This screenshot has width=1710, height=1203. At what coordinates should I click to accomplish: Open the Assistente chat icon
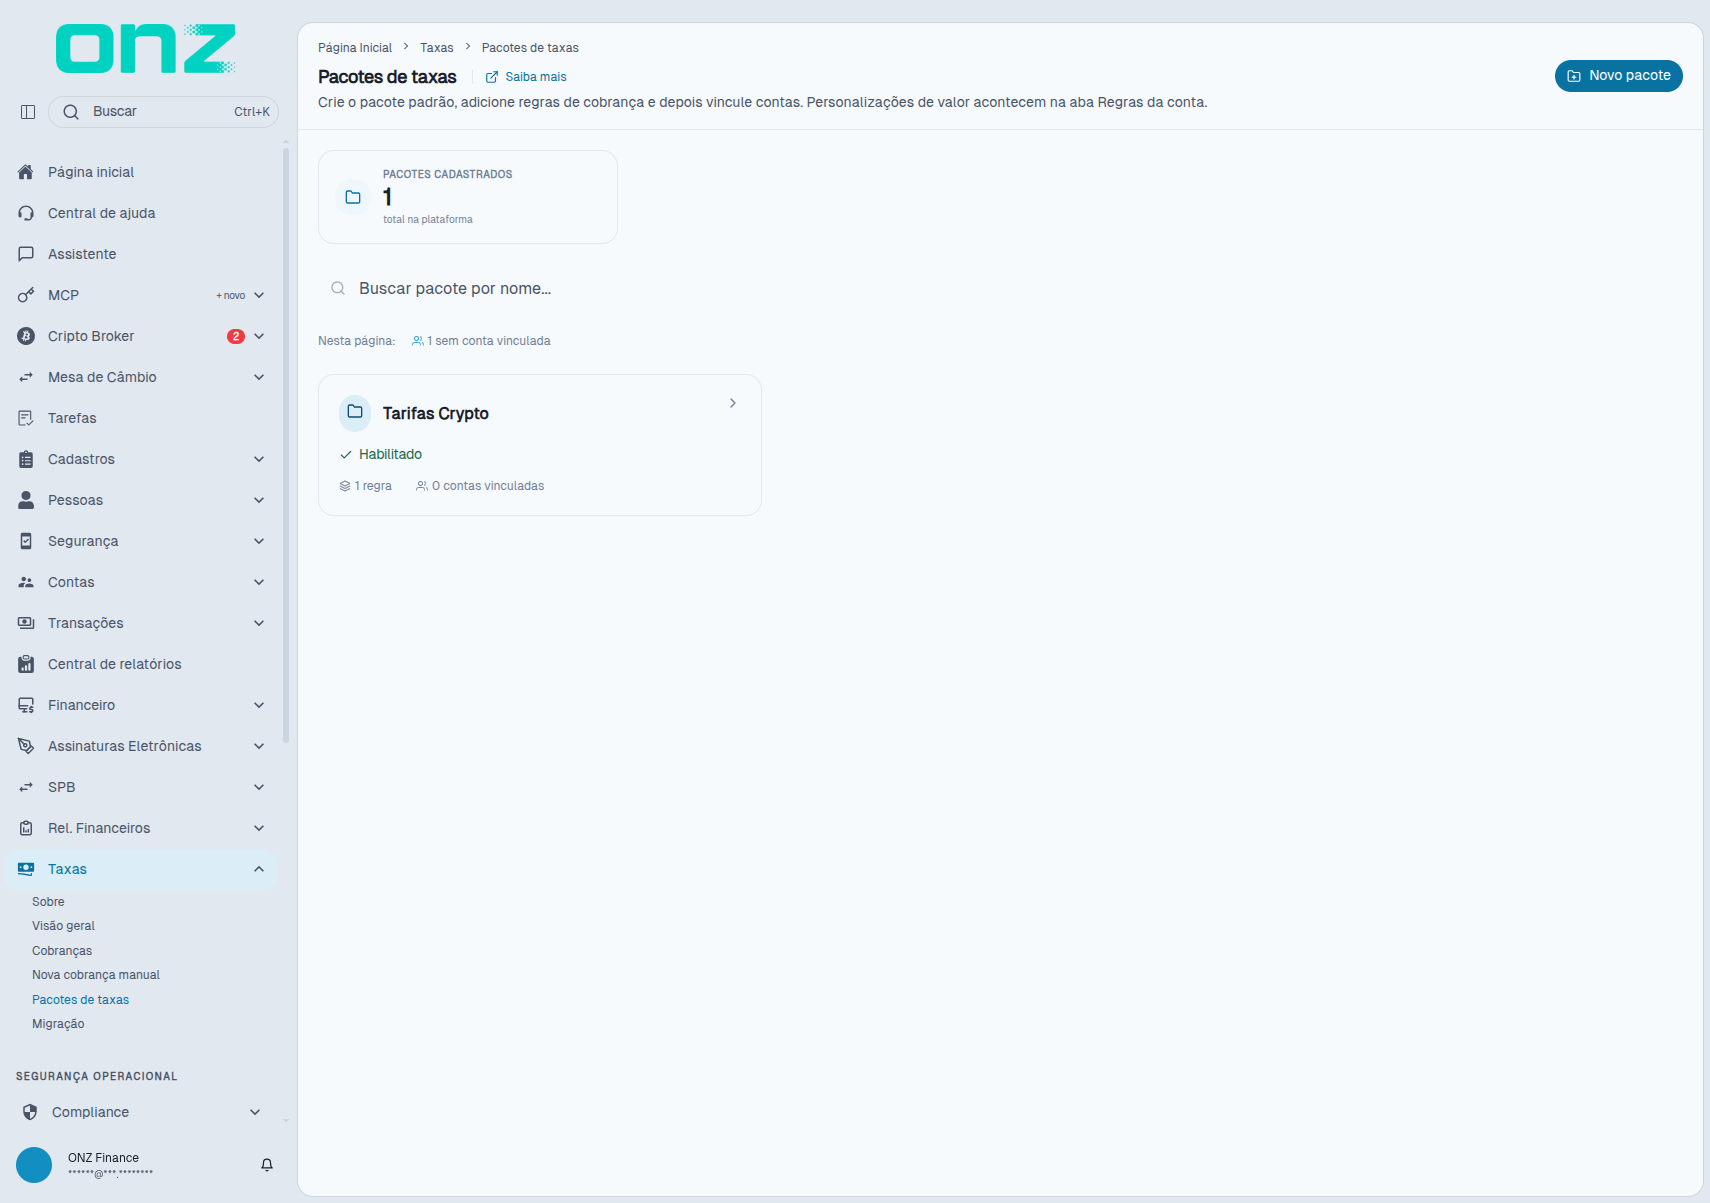pyautogui.click(x=26, y=254)
